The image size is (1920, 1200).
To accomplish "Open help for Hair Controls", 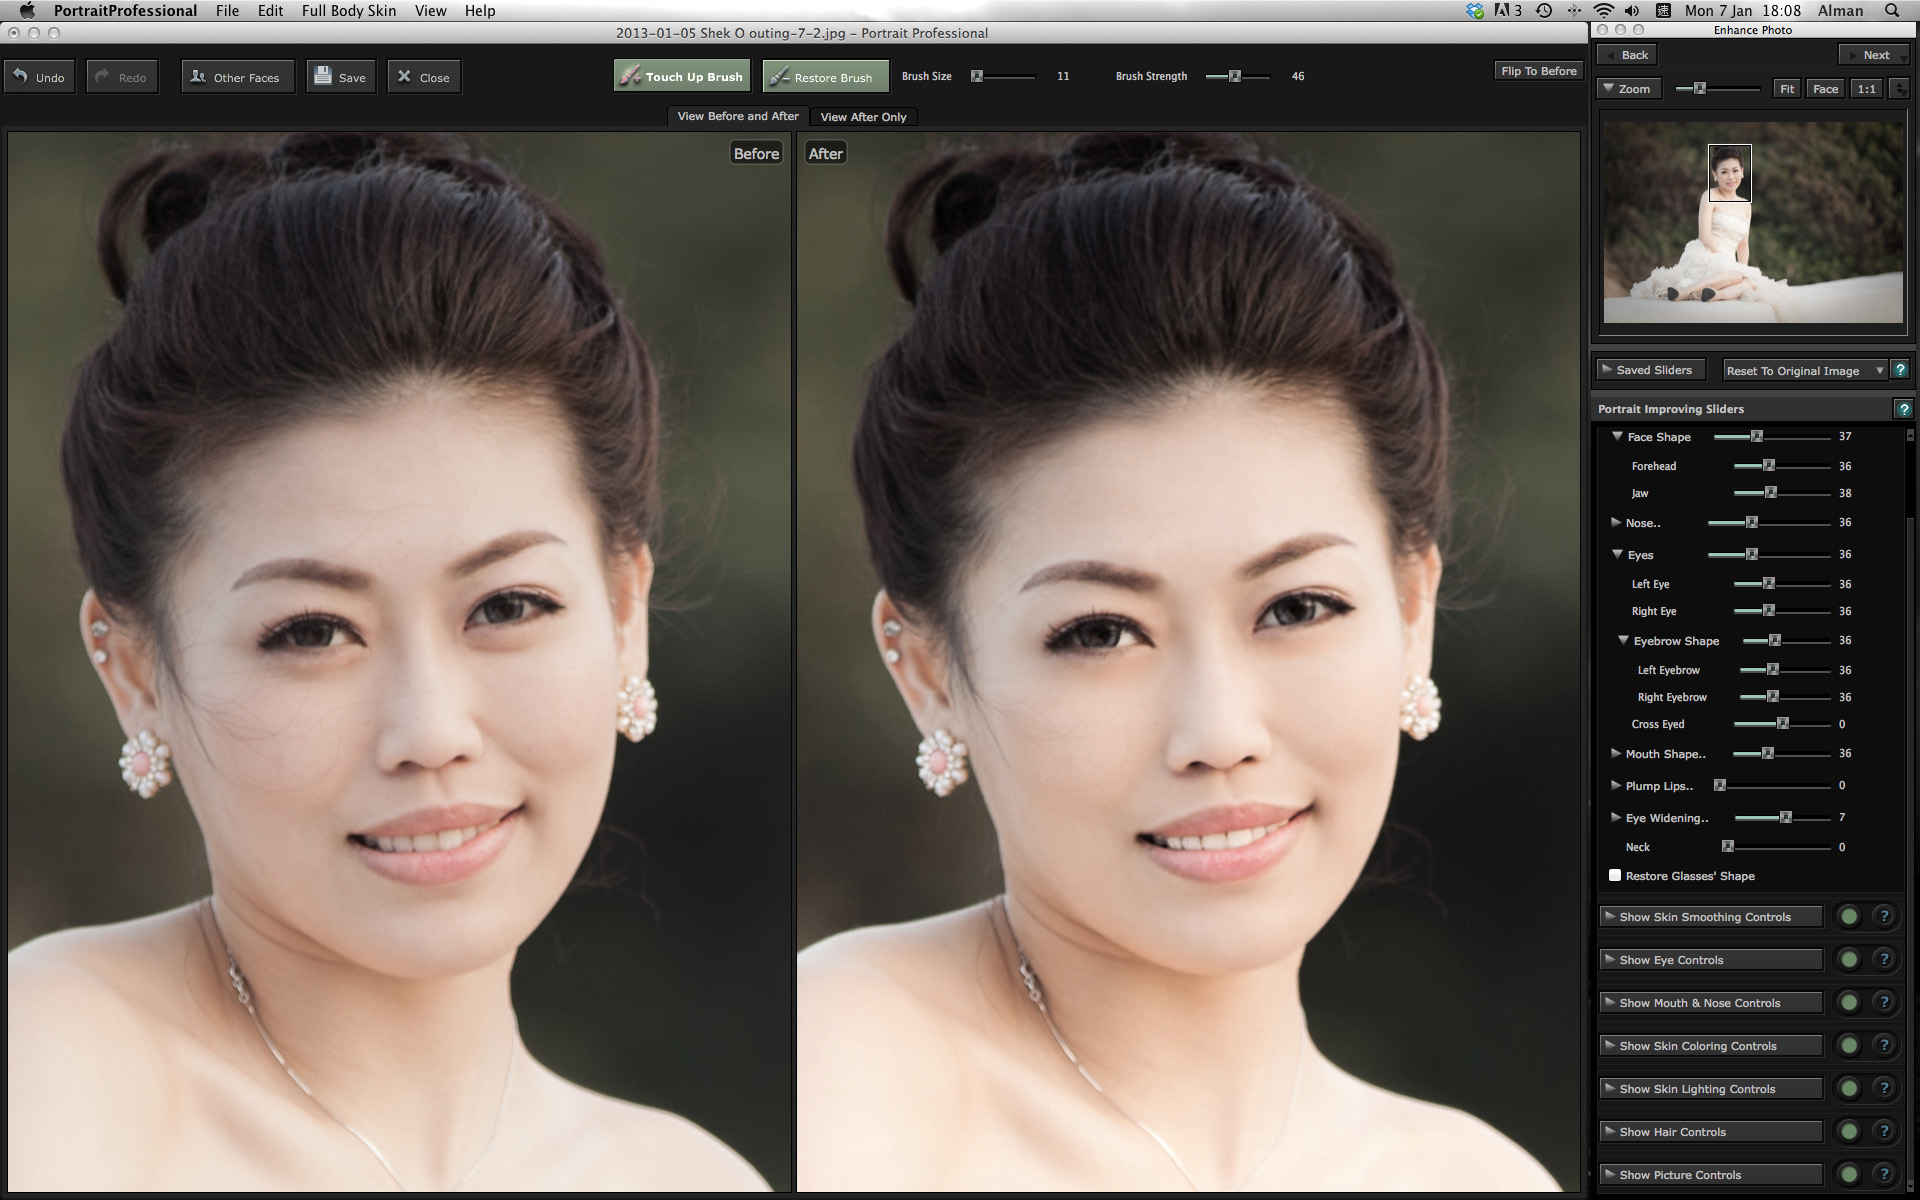I will coord(1884,1131).
